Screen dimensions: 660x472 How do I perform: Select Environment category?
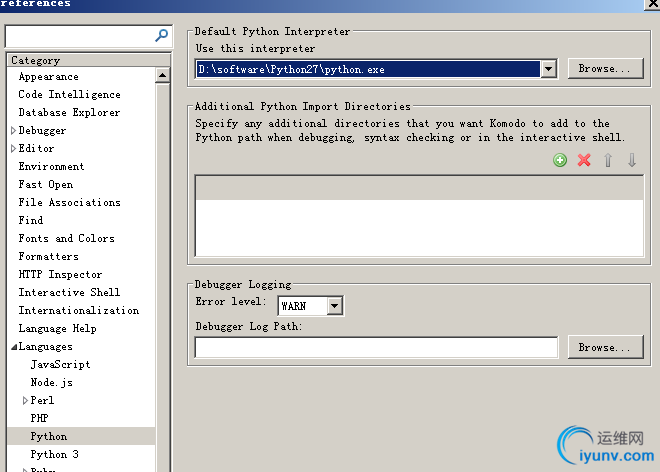point(51,166)
